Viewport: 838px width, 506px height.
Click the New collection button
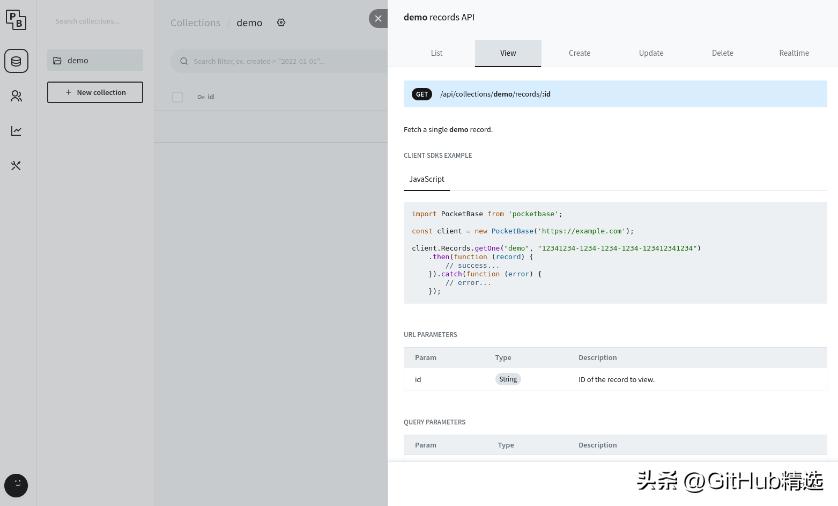[95, 92]
